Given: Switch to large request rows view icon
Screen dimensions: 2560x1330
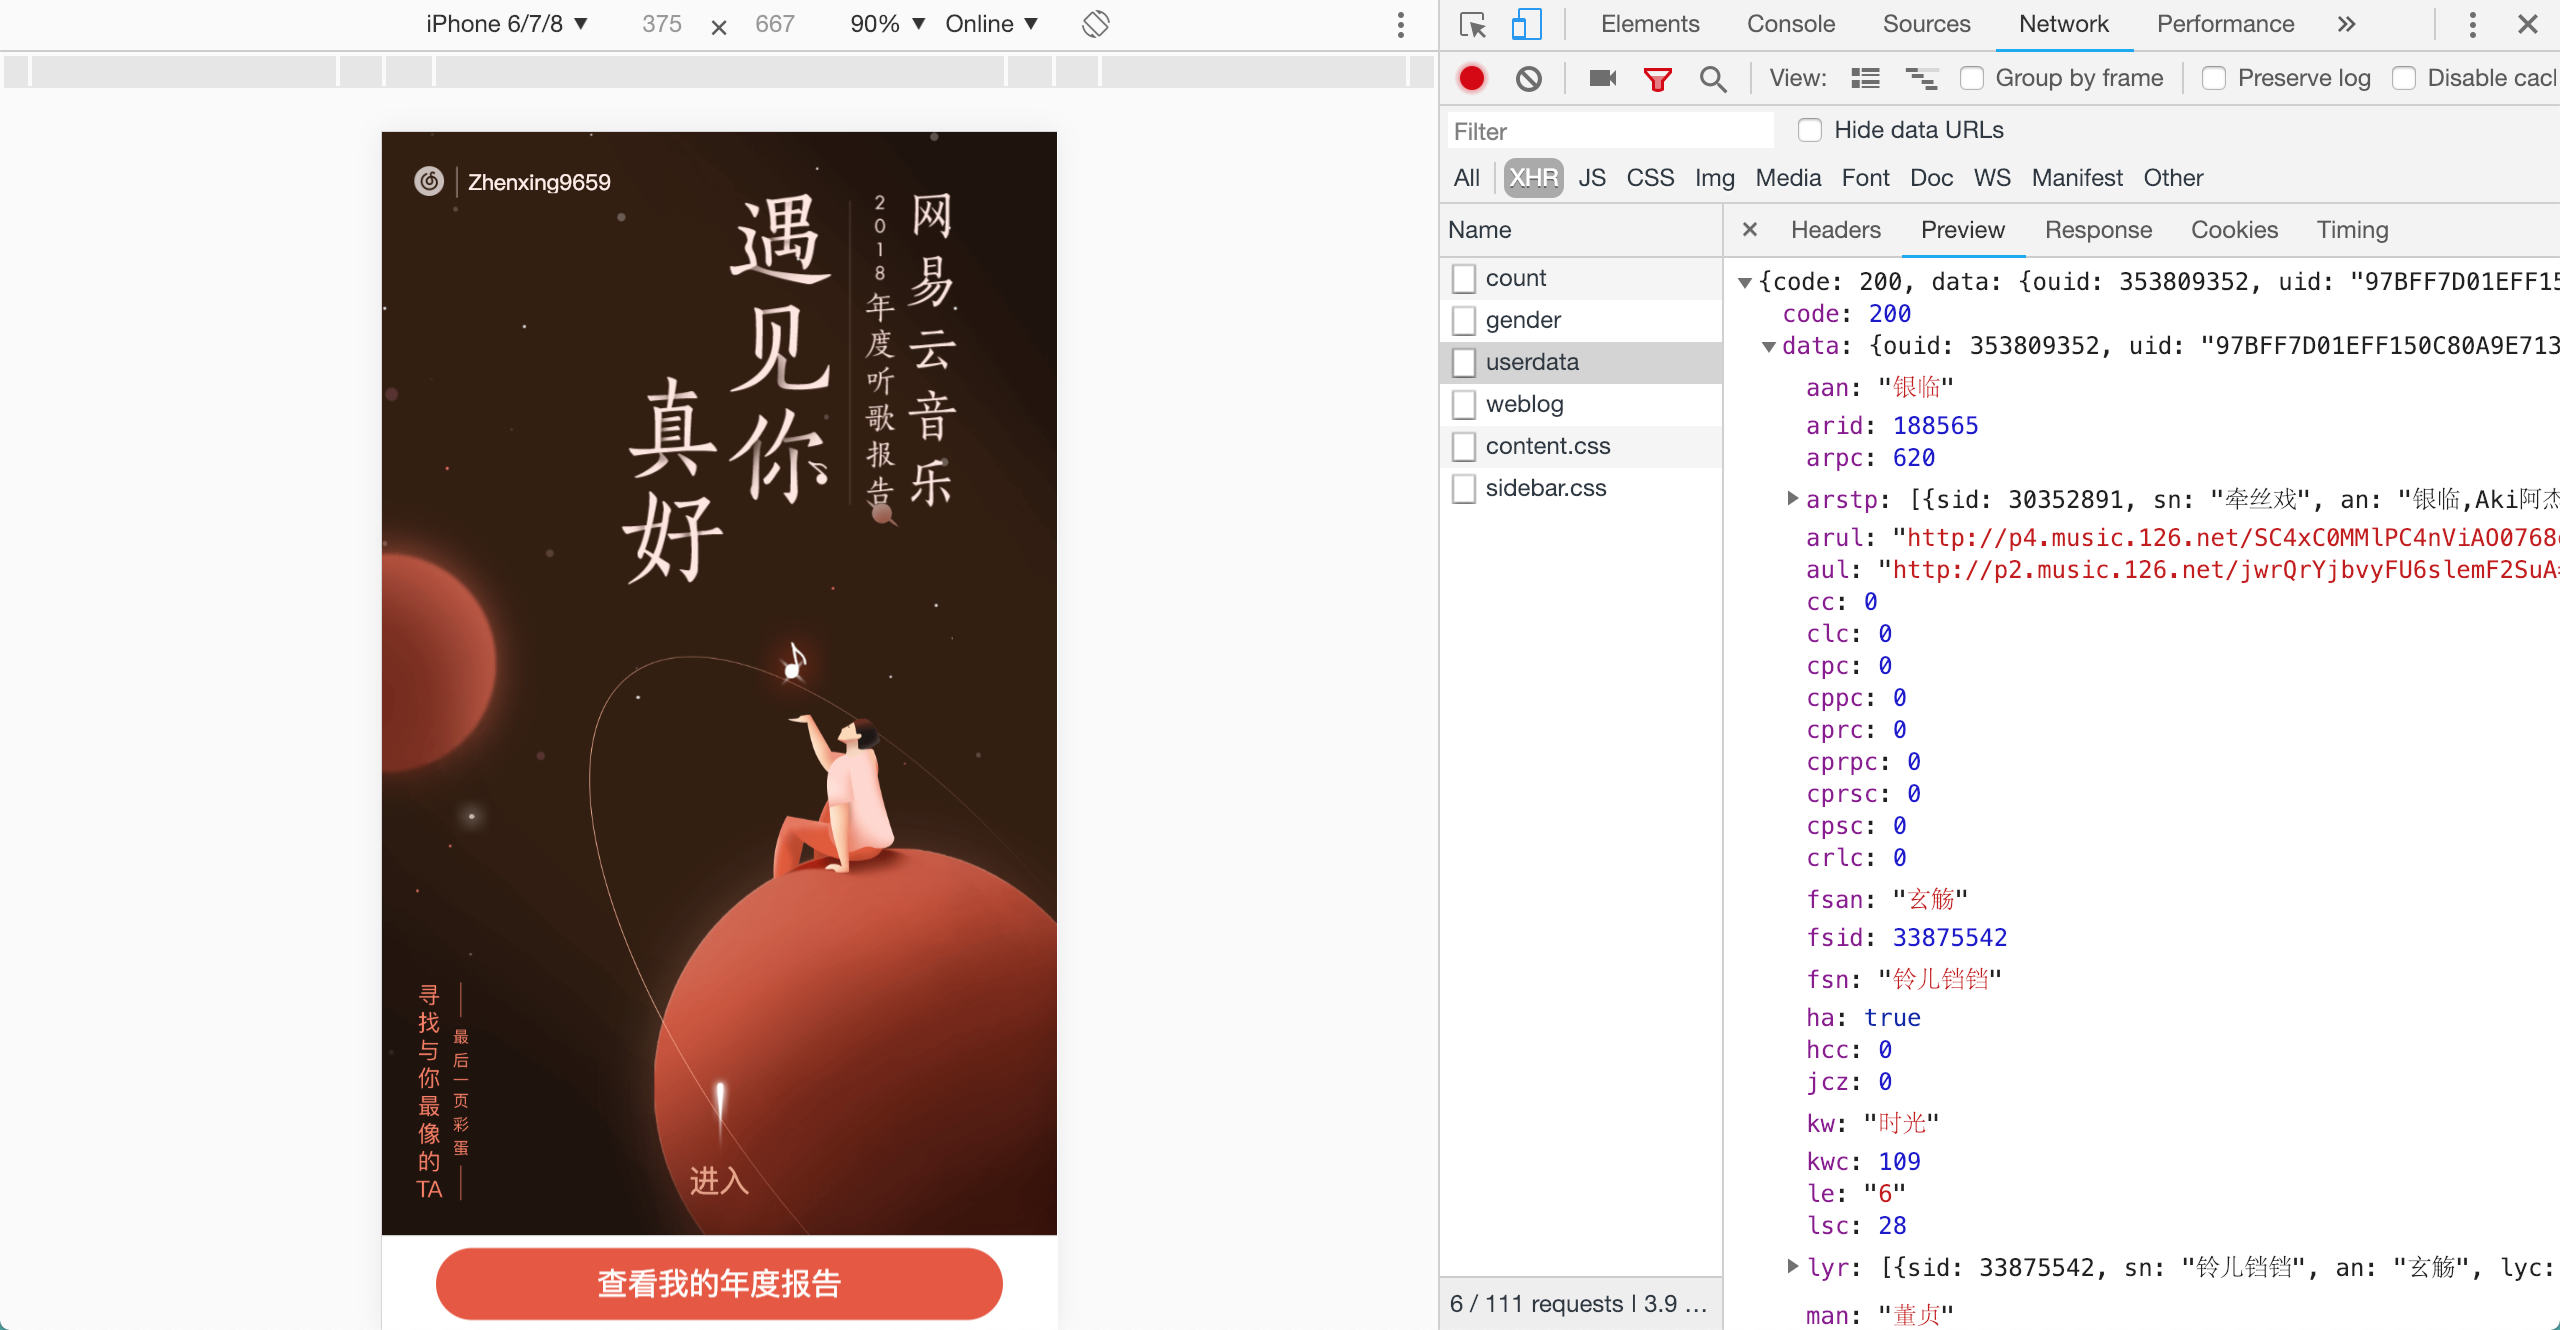Looking at the screenshot, I should pyautogui.click(x=1866, y=78).
